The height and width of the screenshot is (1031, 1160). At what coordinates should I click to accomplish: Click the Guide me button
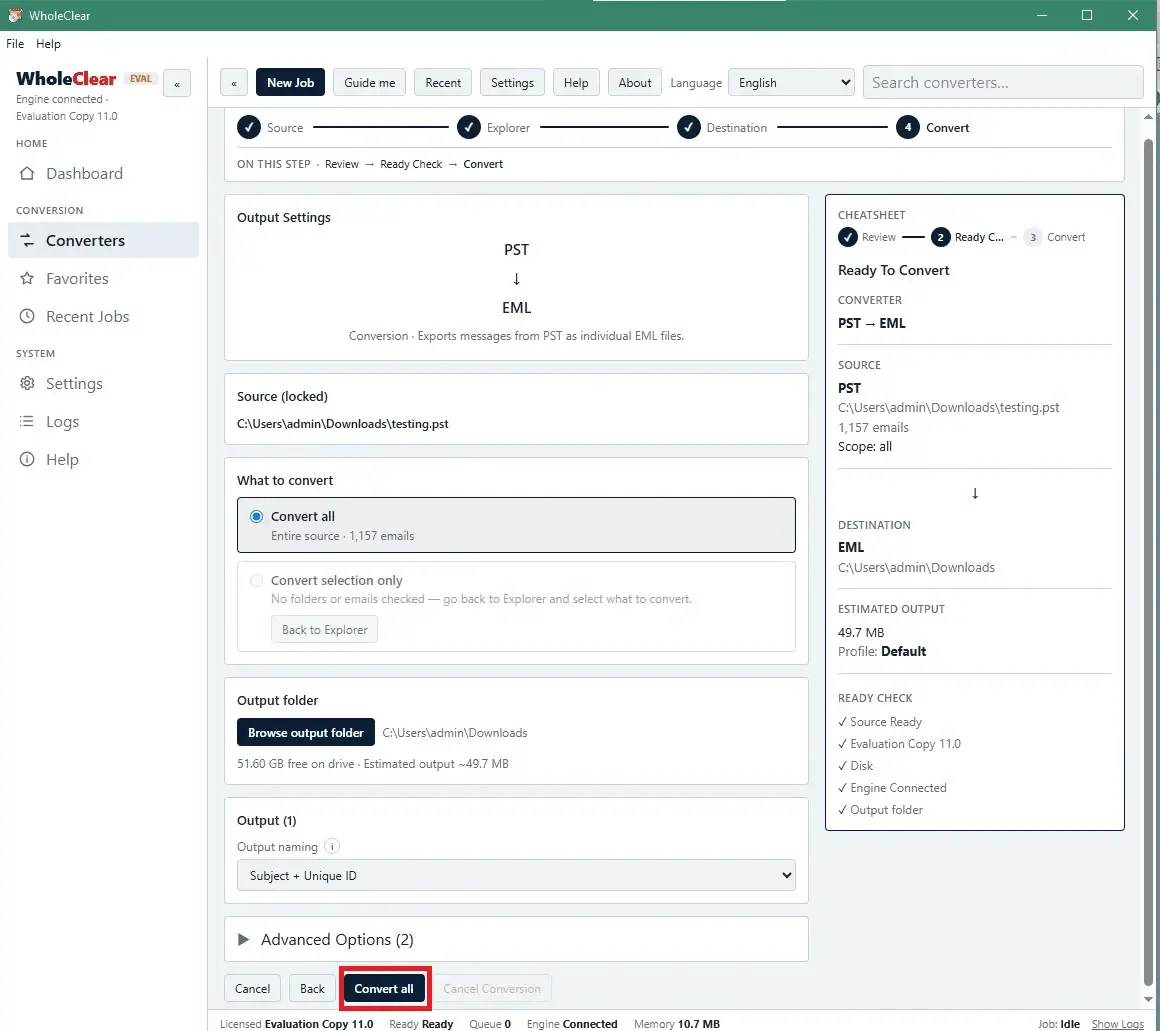[369, 83]
